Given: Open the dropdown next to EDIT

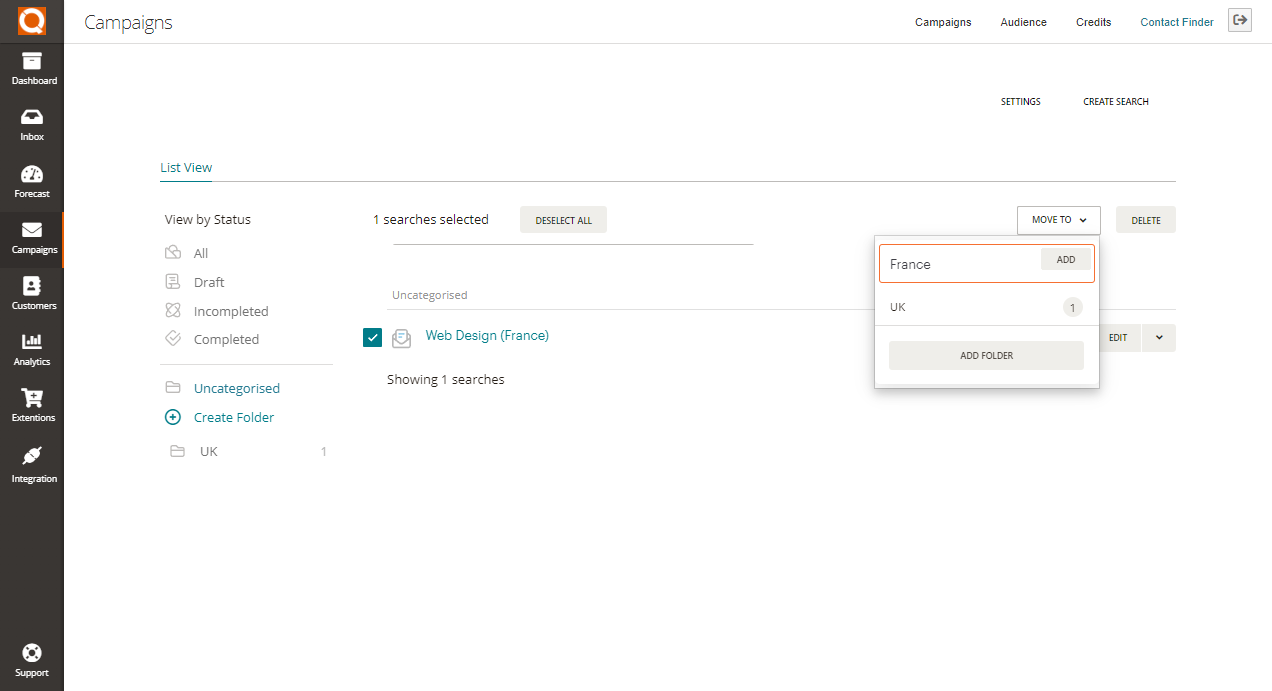Looking at the screenshot, I should pyautogui.click(x=1158, y=338).
